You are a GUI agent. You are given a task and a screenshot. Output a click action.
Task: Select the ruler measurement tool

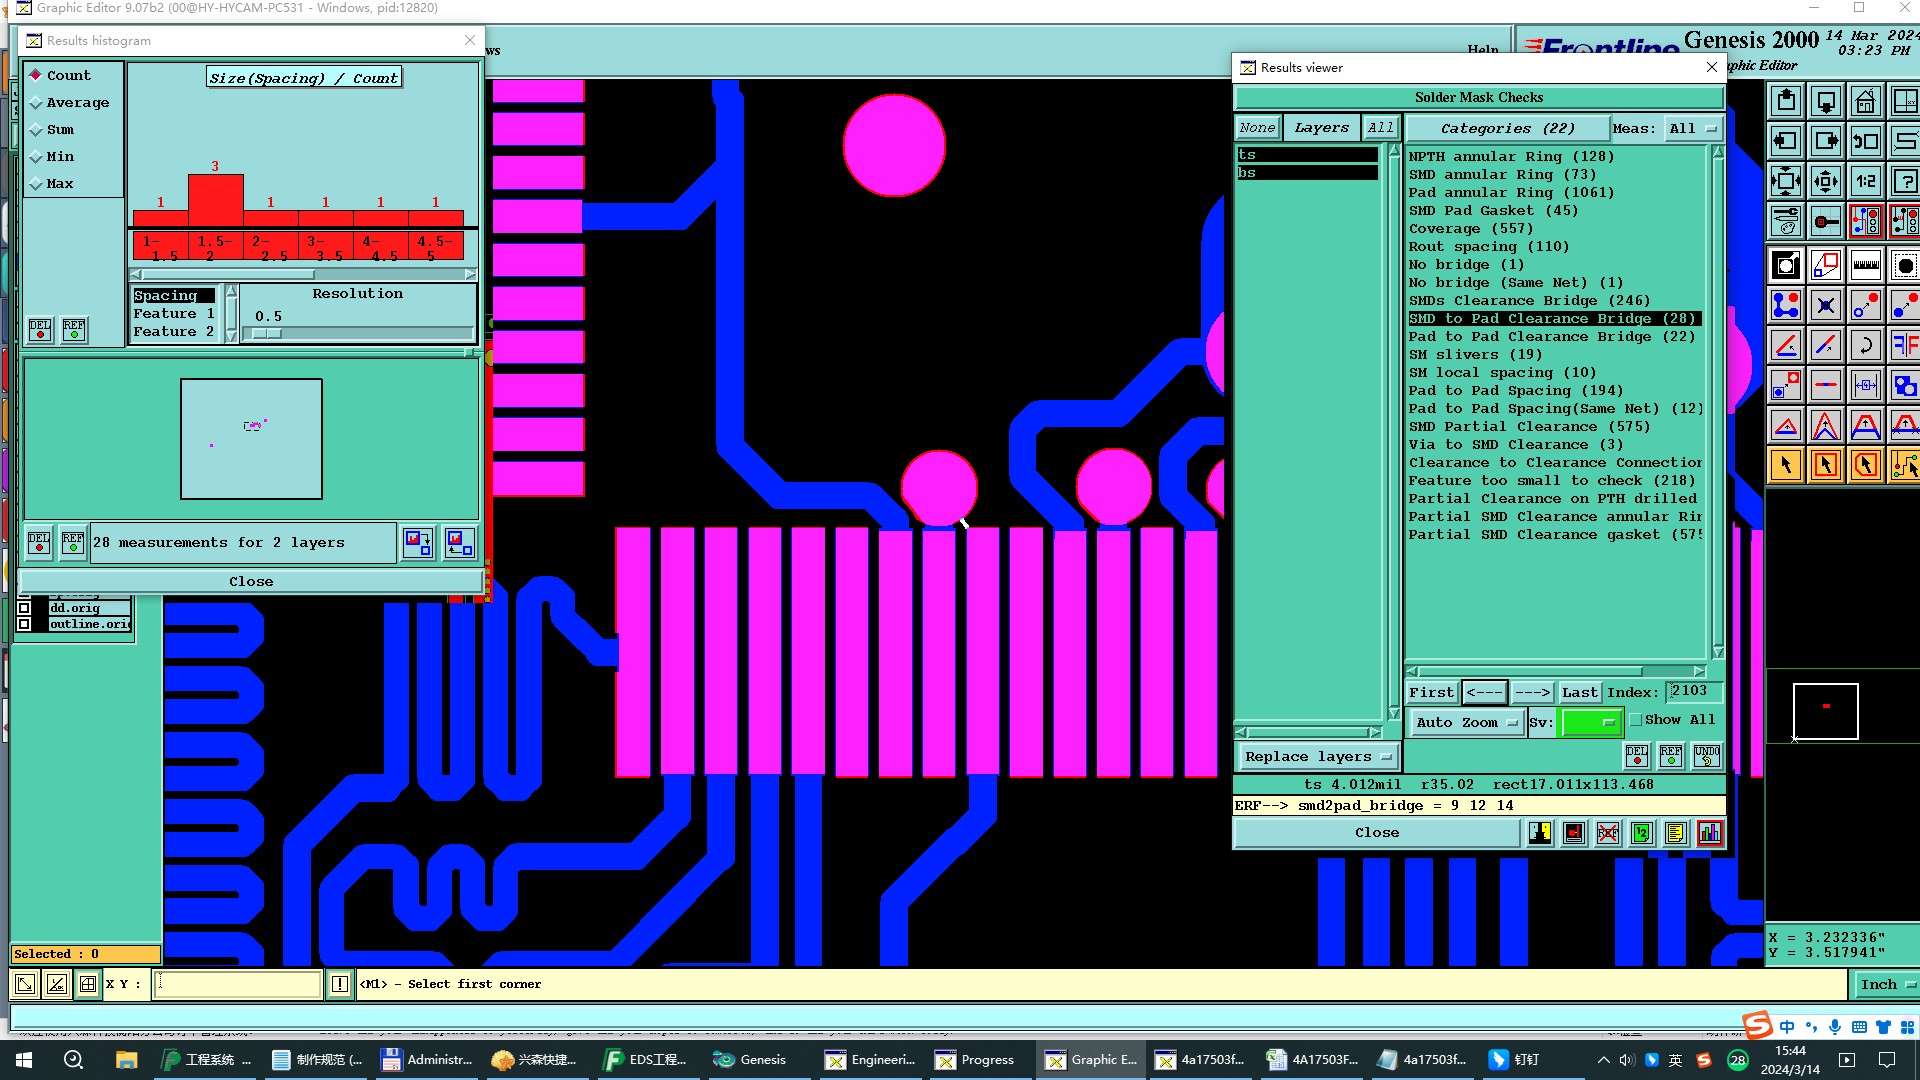[x=1865, y=265]
